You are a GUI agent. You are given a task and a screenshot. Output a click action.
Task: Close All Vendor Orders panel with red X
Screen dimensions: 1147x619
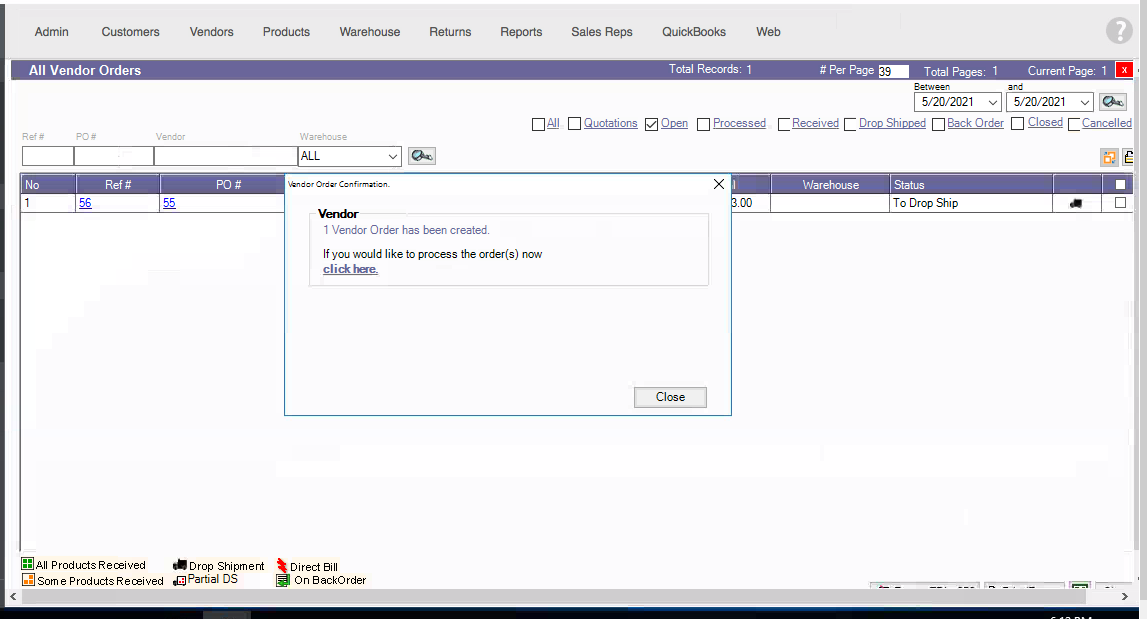pos(1124,70)
